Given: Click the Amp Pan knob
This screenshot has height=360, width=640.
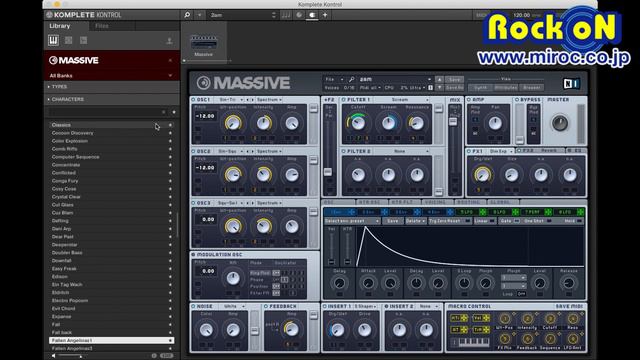Looking at the screenshot, I should 495,123.
